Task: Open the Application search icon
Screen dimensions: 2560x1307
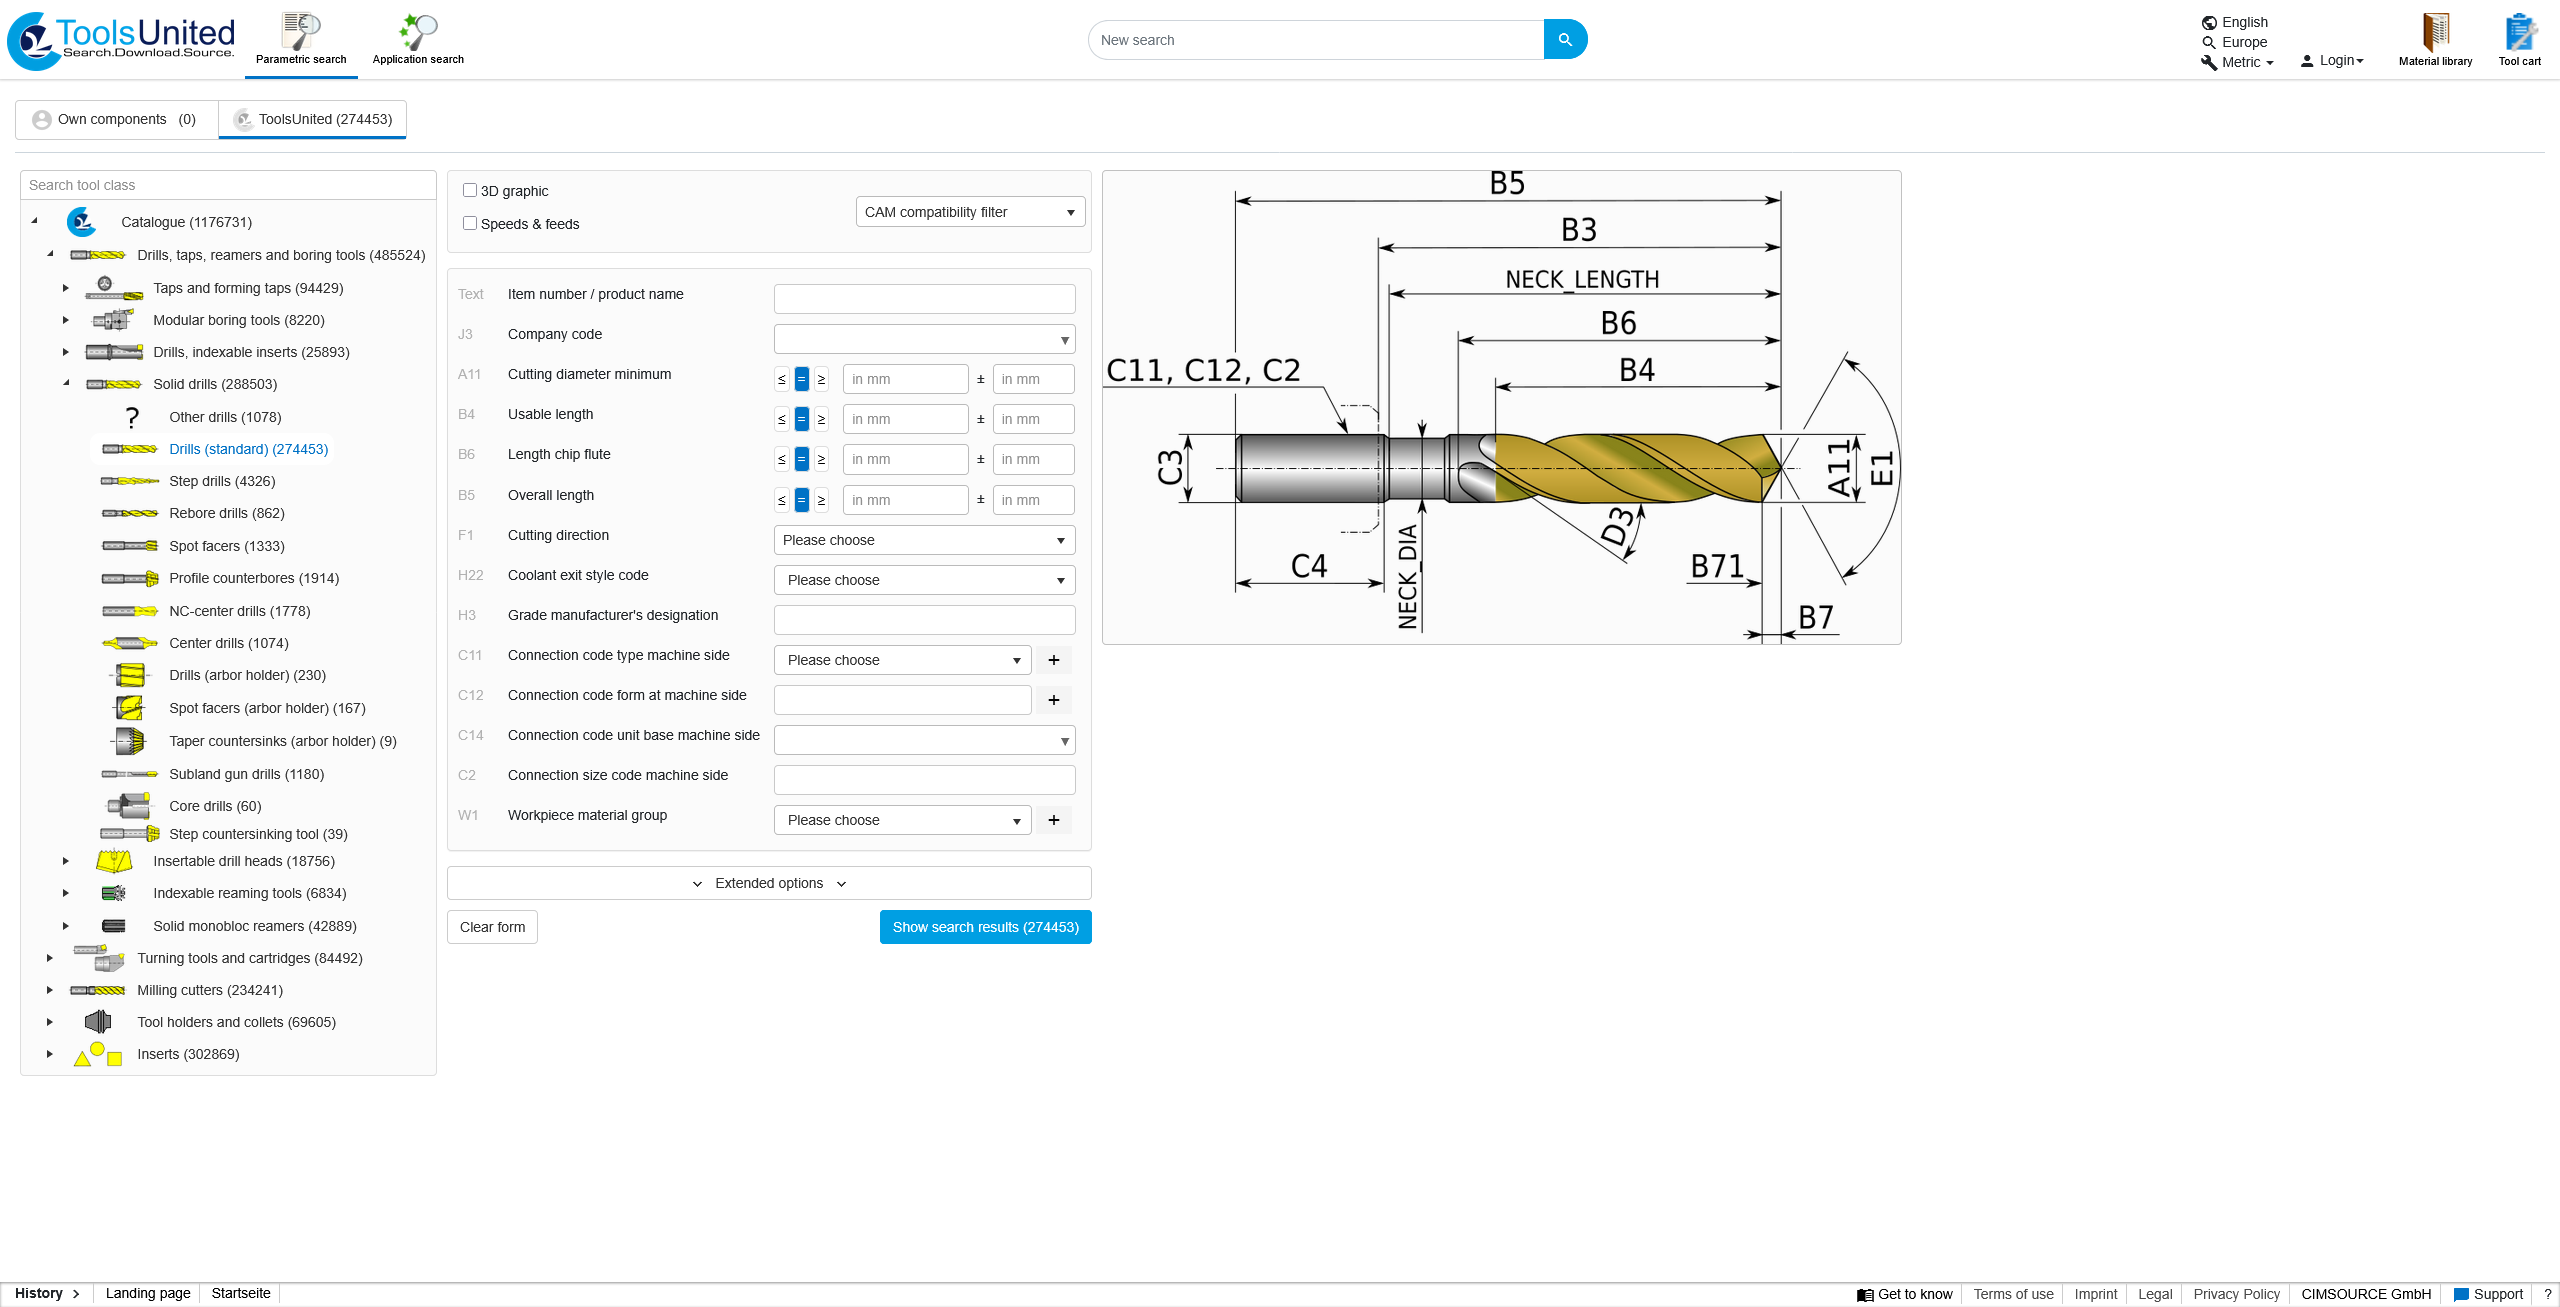Action: (x=418, y=33)
